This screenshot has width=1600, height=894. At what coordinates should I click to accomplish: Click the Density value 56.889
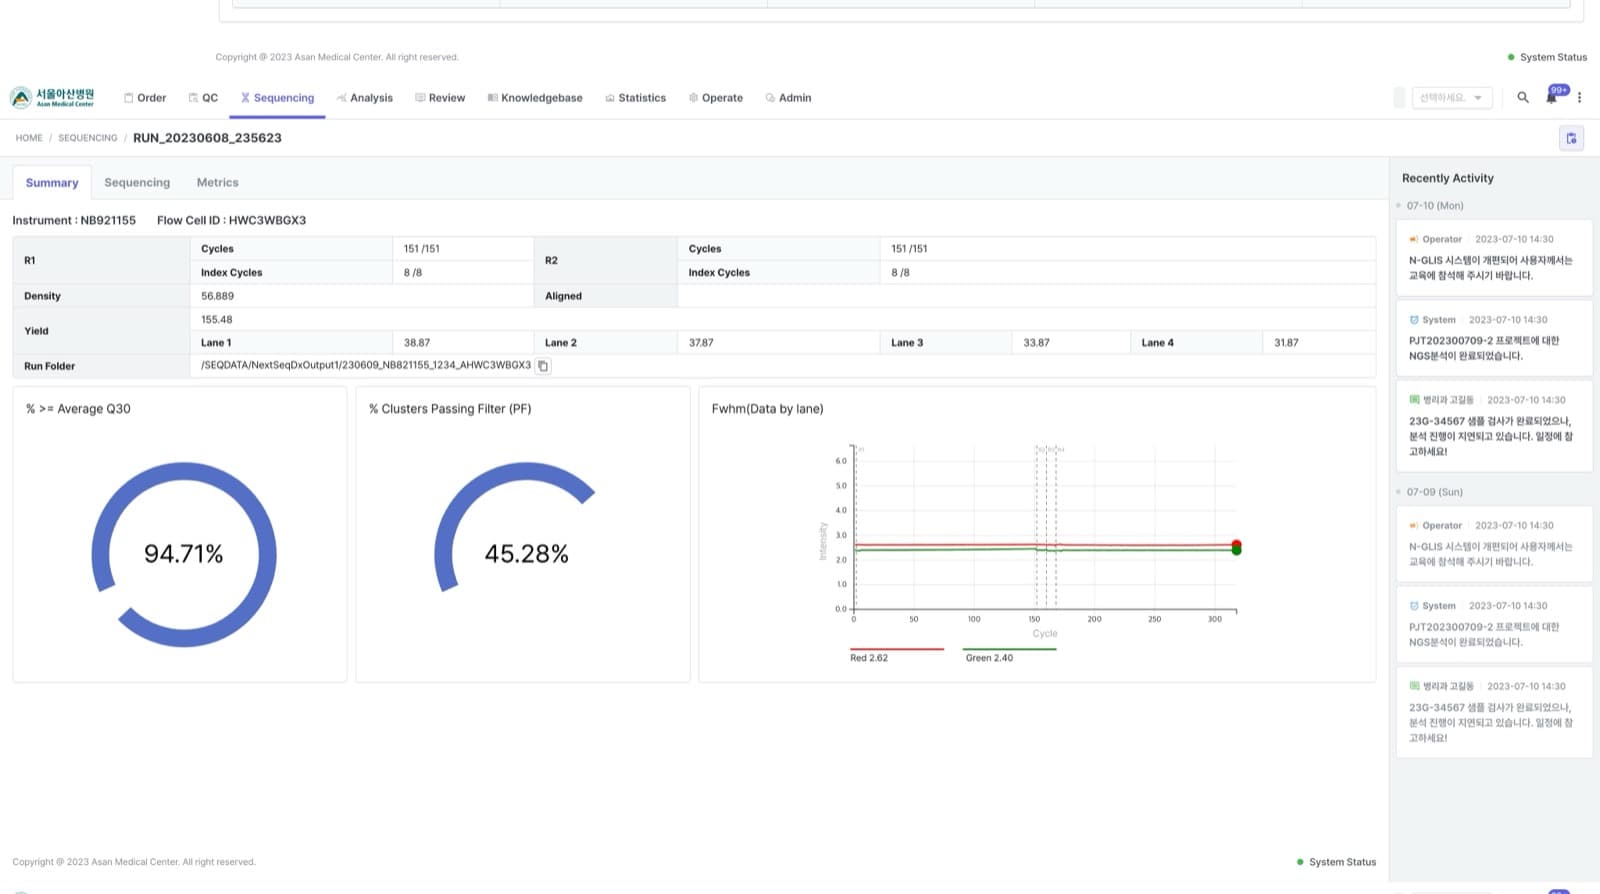(217, 296)
